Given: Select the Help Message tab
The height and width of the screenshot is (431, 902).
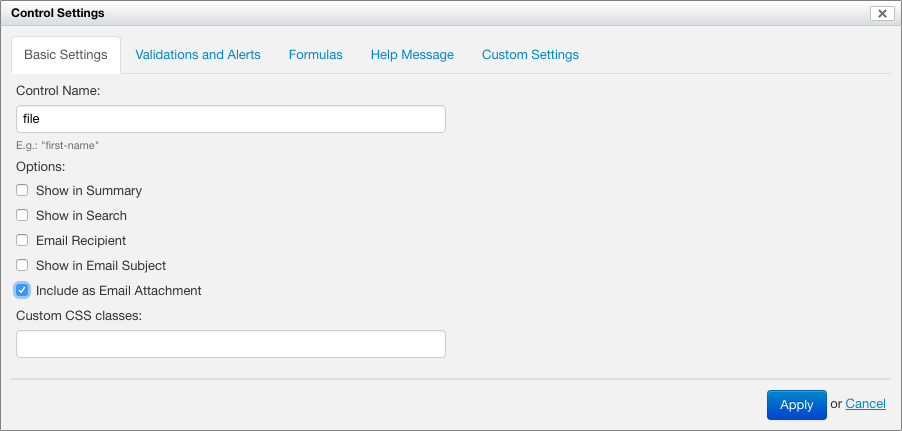Looking at the screenshot, I should (412, 55).
